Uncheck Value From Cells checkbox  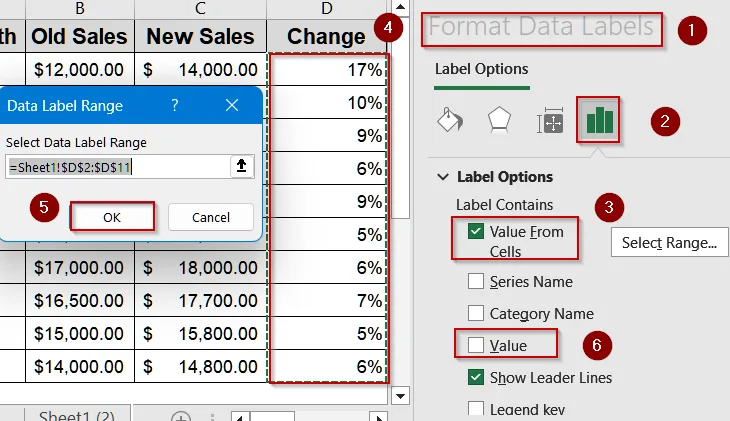476,231
